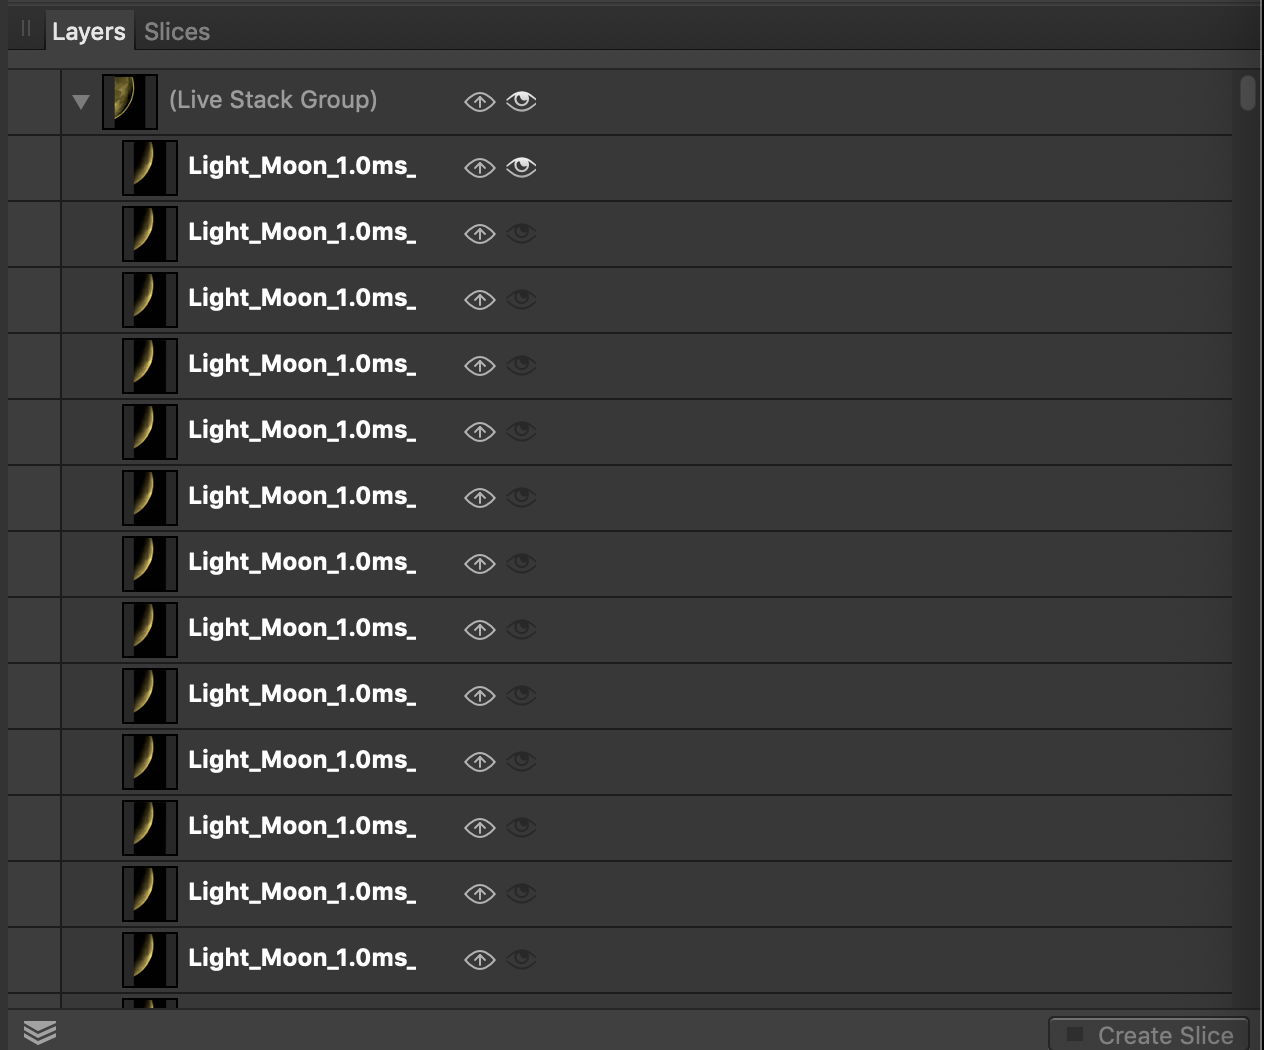Image resolution: width=1264 pixels, height=1050 pixels.
Task: Click the slice export icon for Live Stack Group
Action: (x=480, y=102)
